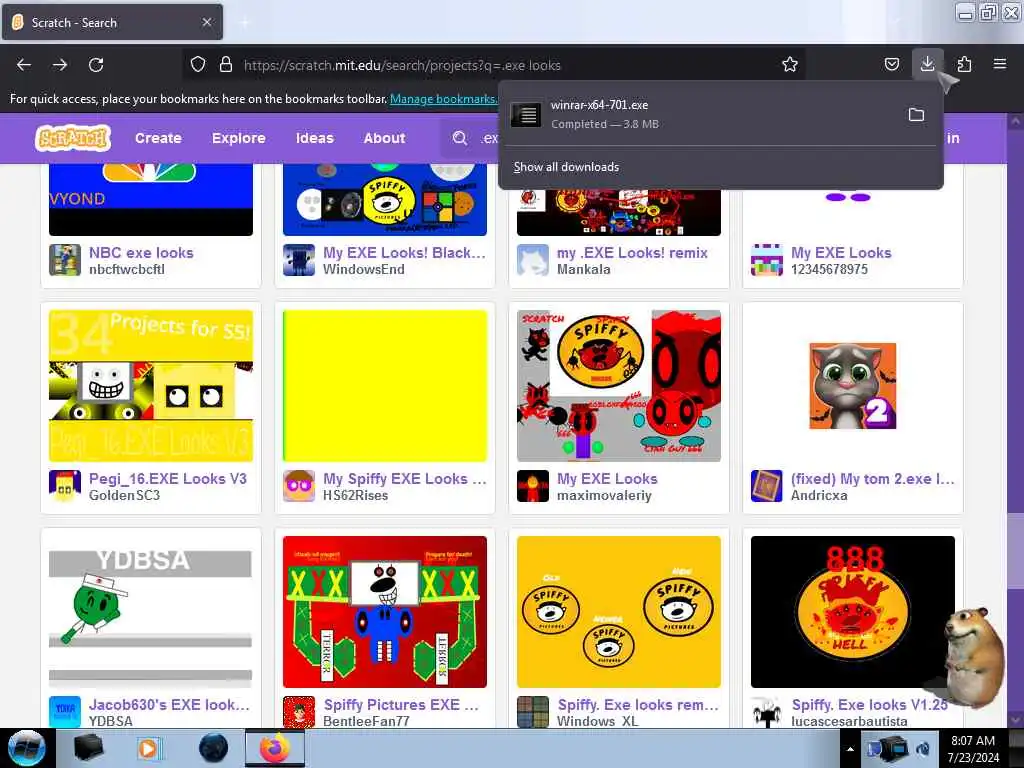Image resolution: width=1024 pixels, height=768 pixels.
Task: Open Firefox application hamburger menu
Action: click(999, 65)
